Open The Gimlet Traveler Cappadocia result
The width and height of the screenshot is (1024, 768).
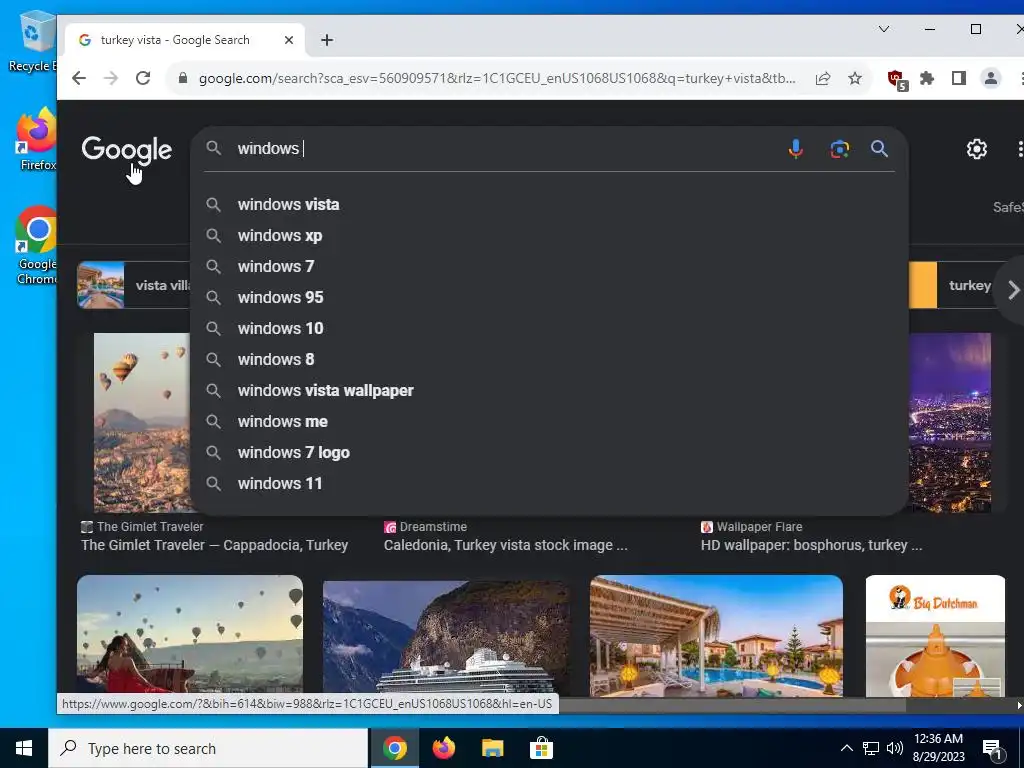(x=214, y=545)
